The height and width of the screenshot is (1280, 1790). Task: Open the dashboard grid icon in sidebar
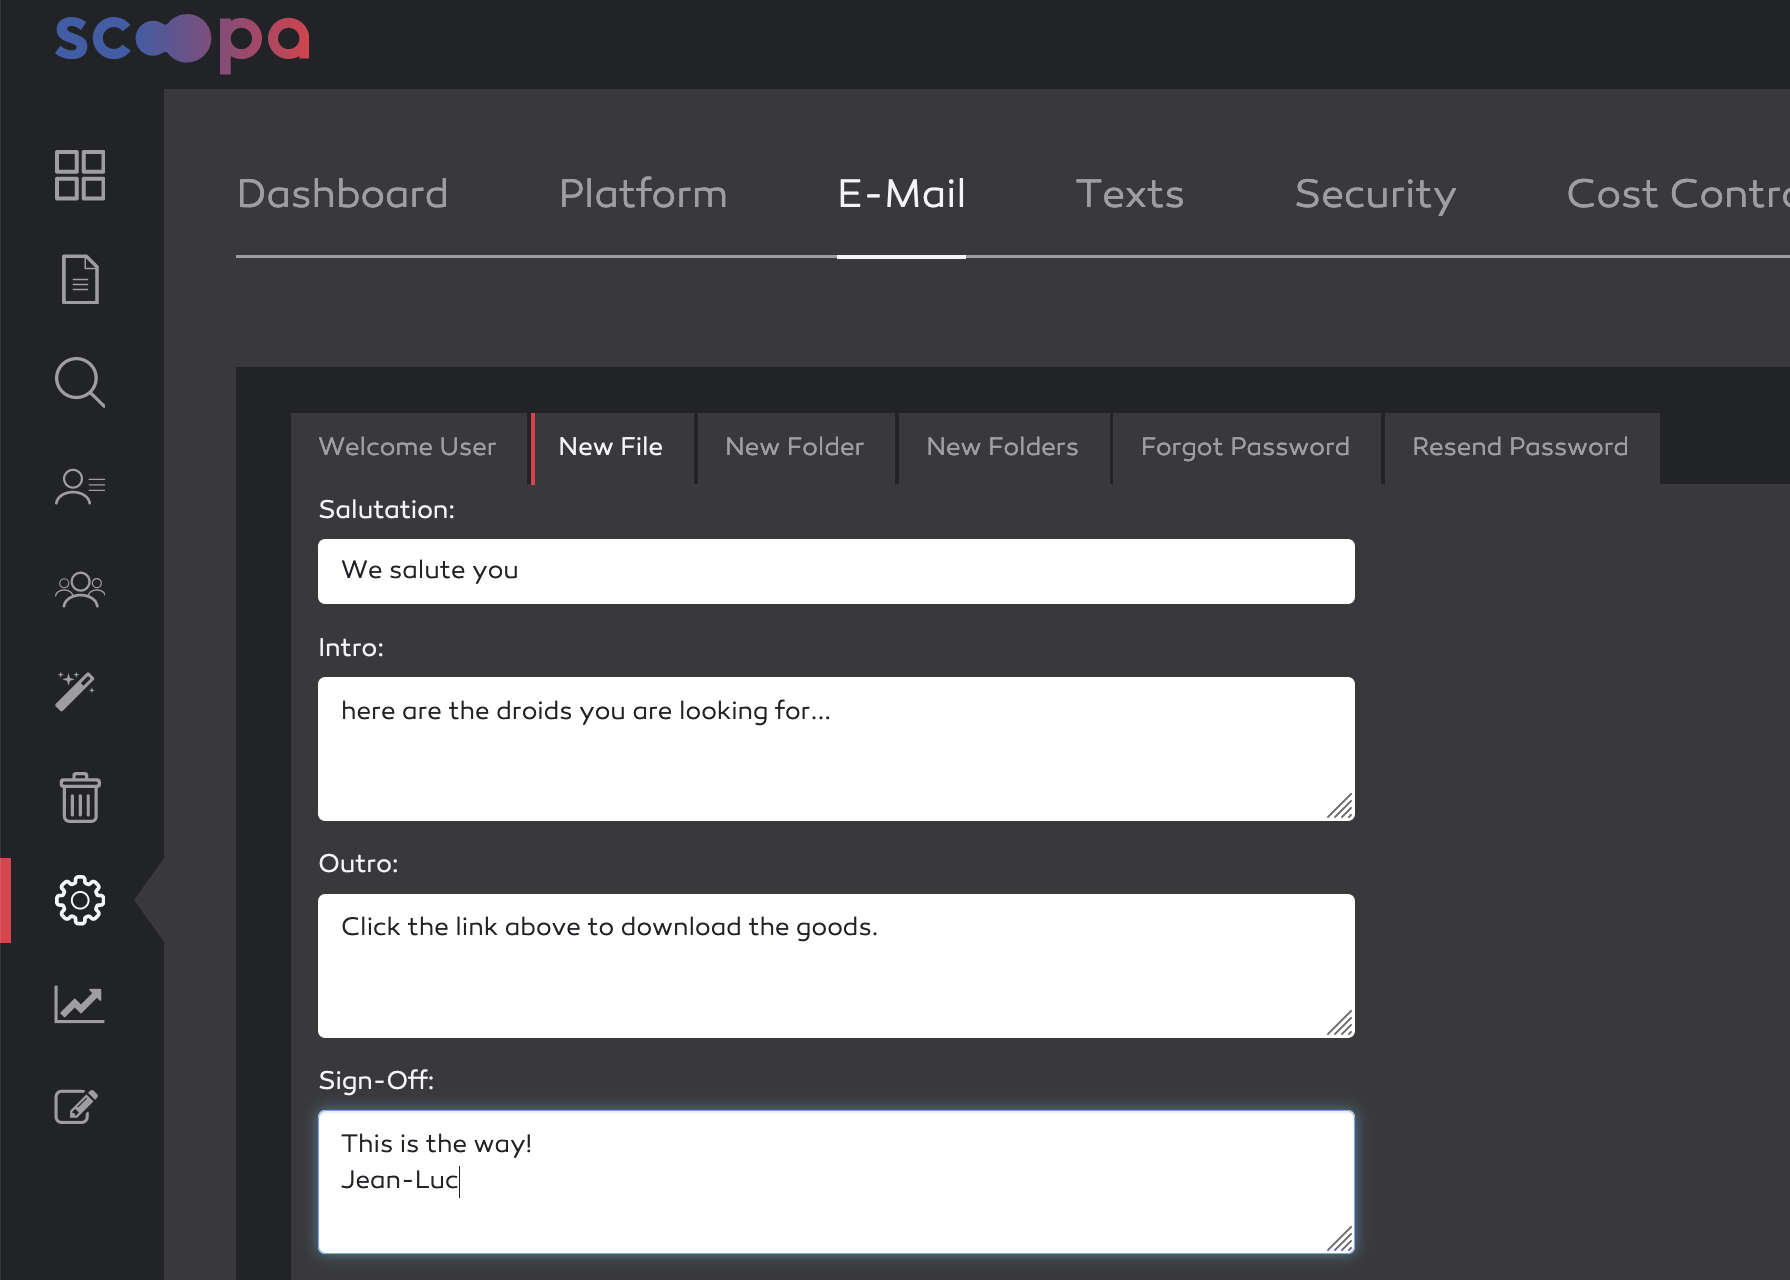[80, 176]
